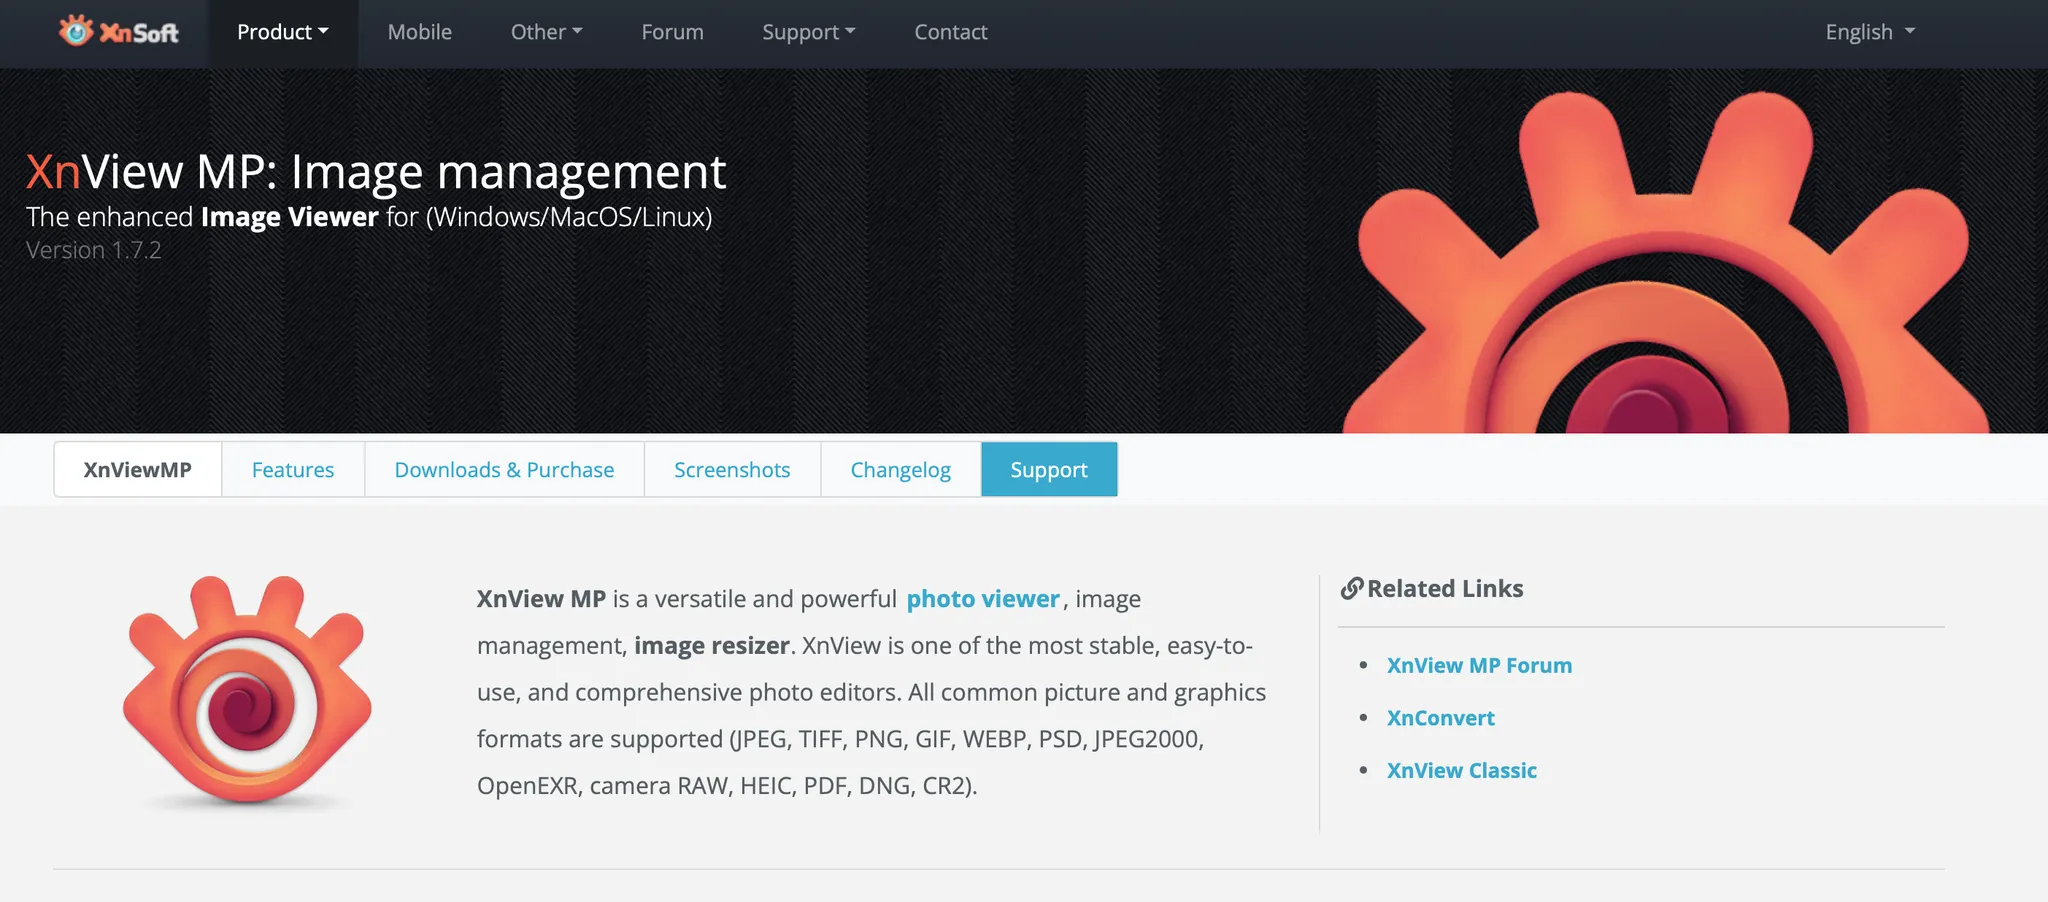Click the bold 'Image Viewer' subtitle text

(290, 217)
